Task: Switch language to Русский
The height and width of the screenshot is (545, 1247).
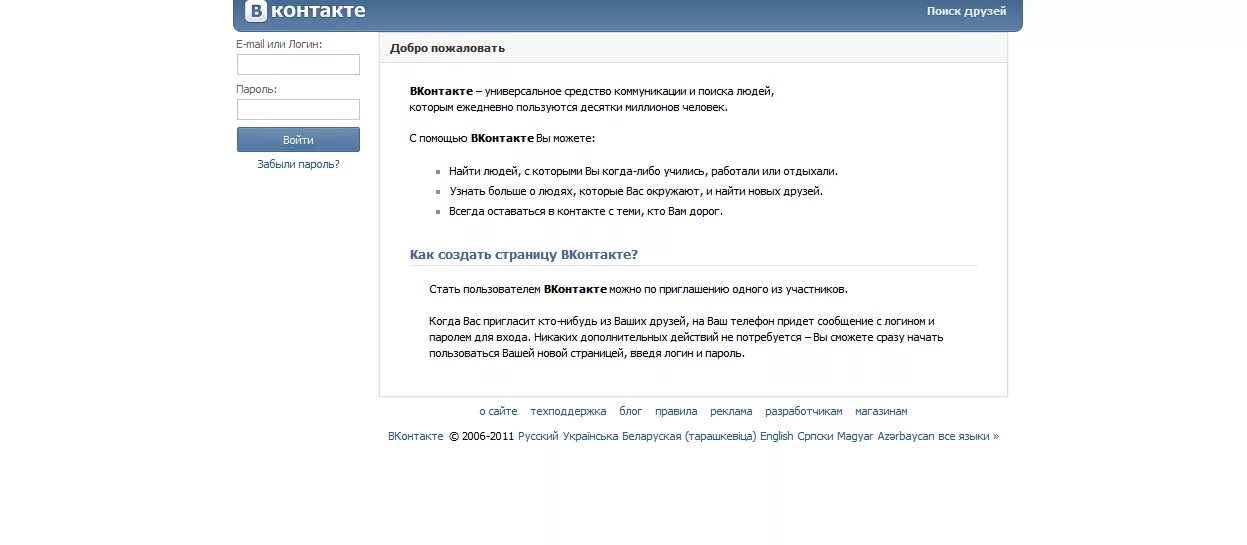Action: (x=538, y=436)
